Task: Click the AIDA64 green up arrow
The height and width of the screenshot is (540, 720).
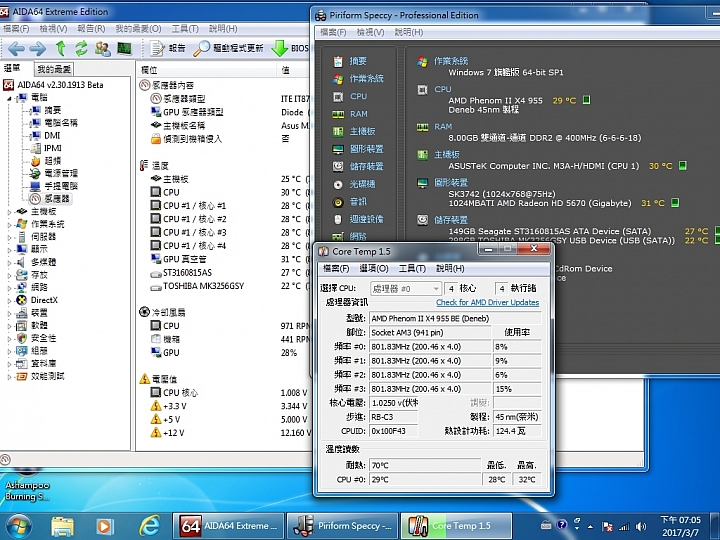Action: [x=60, y=48]
